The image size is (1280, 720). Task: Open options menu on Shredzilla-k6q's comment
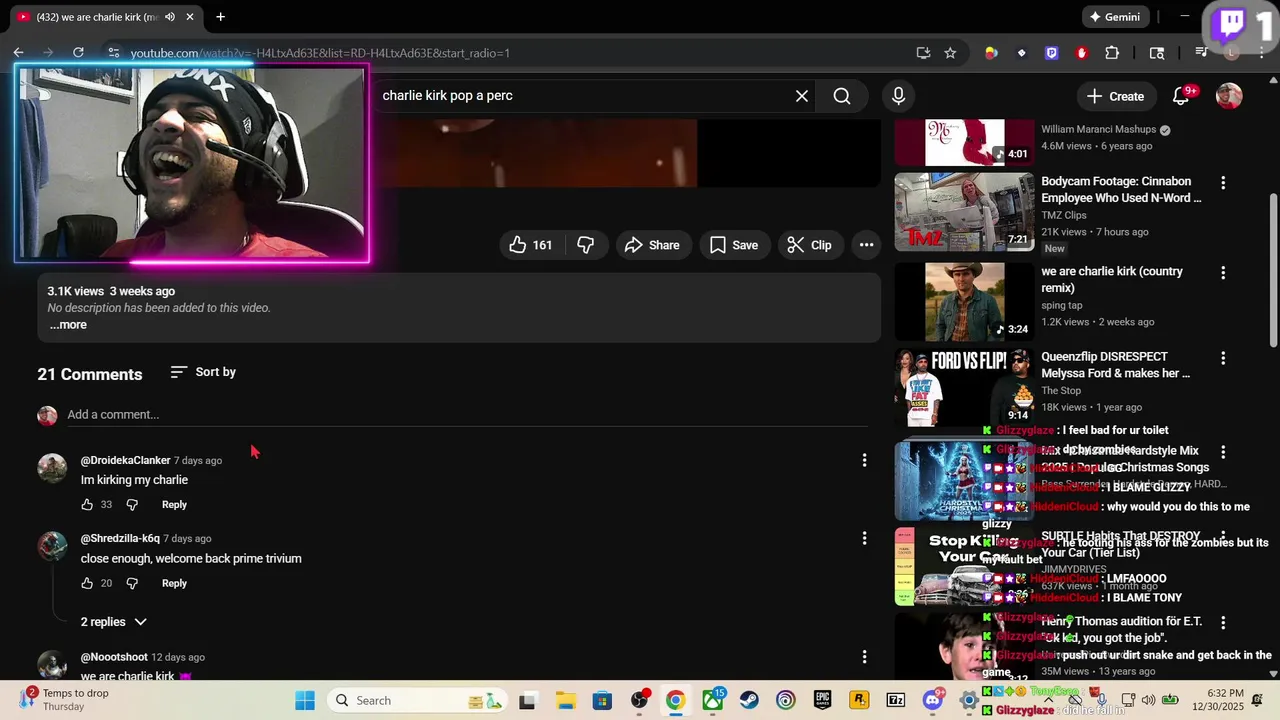coord(864,538)
